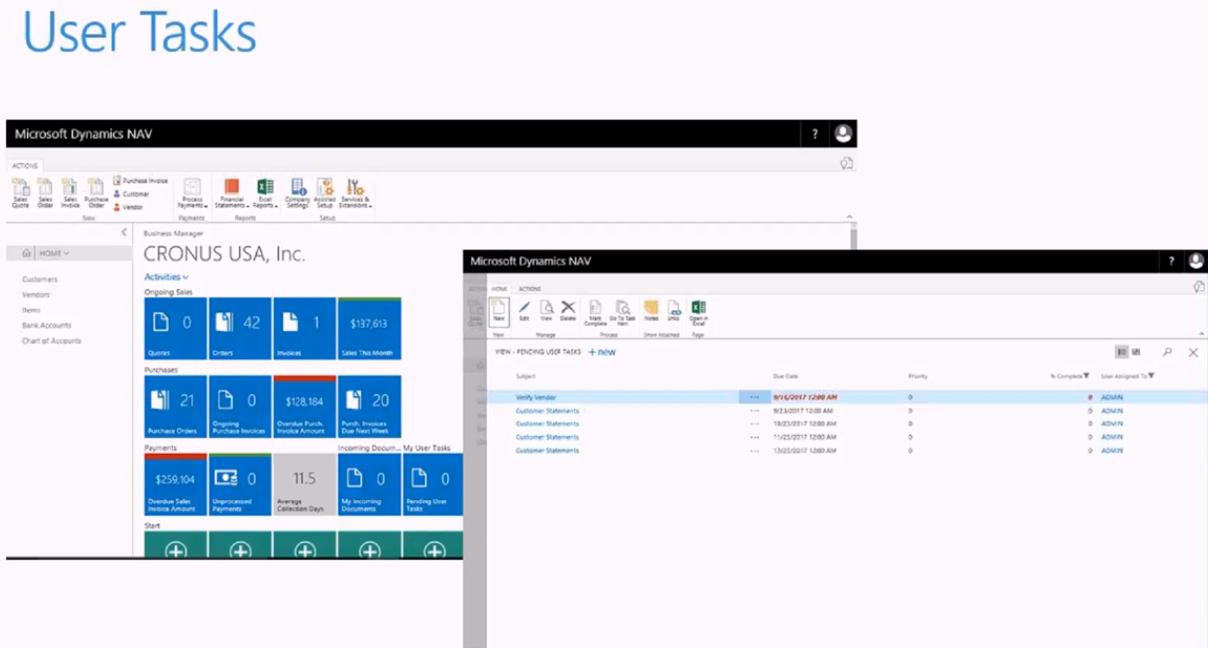Open the User Assigned To column filter
This screenshot has width=1208, height=648.
pyautogui.click(x=1151, y=376)
